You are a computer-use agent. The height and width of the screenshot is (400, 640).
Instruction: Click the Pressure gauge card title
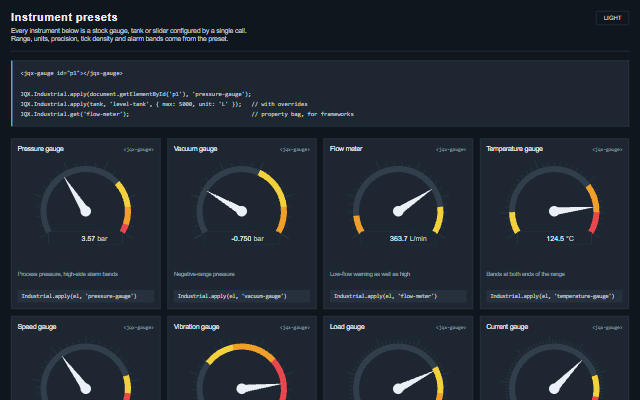tap(40, 149)
